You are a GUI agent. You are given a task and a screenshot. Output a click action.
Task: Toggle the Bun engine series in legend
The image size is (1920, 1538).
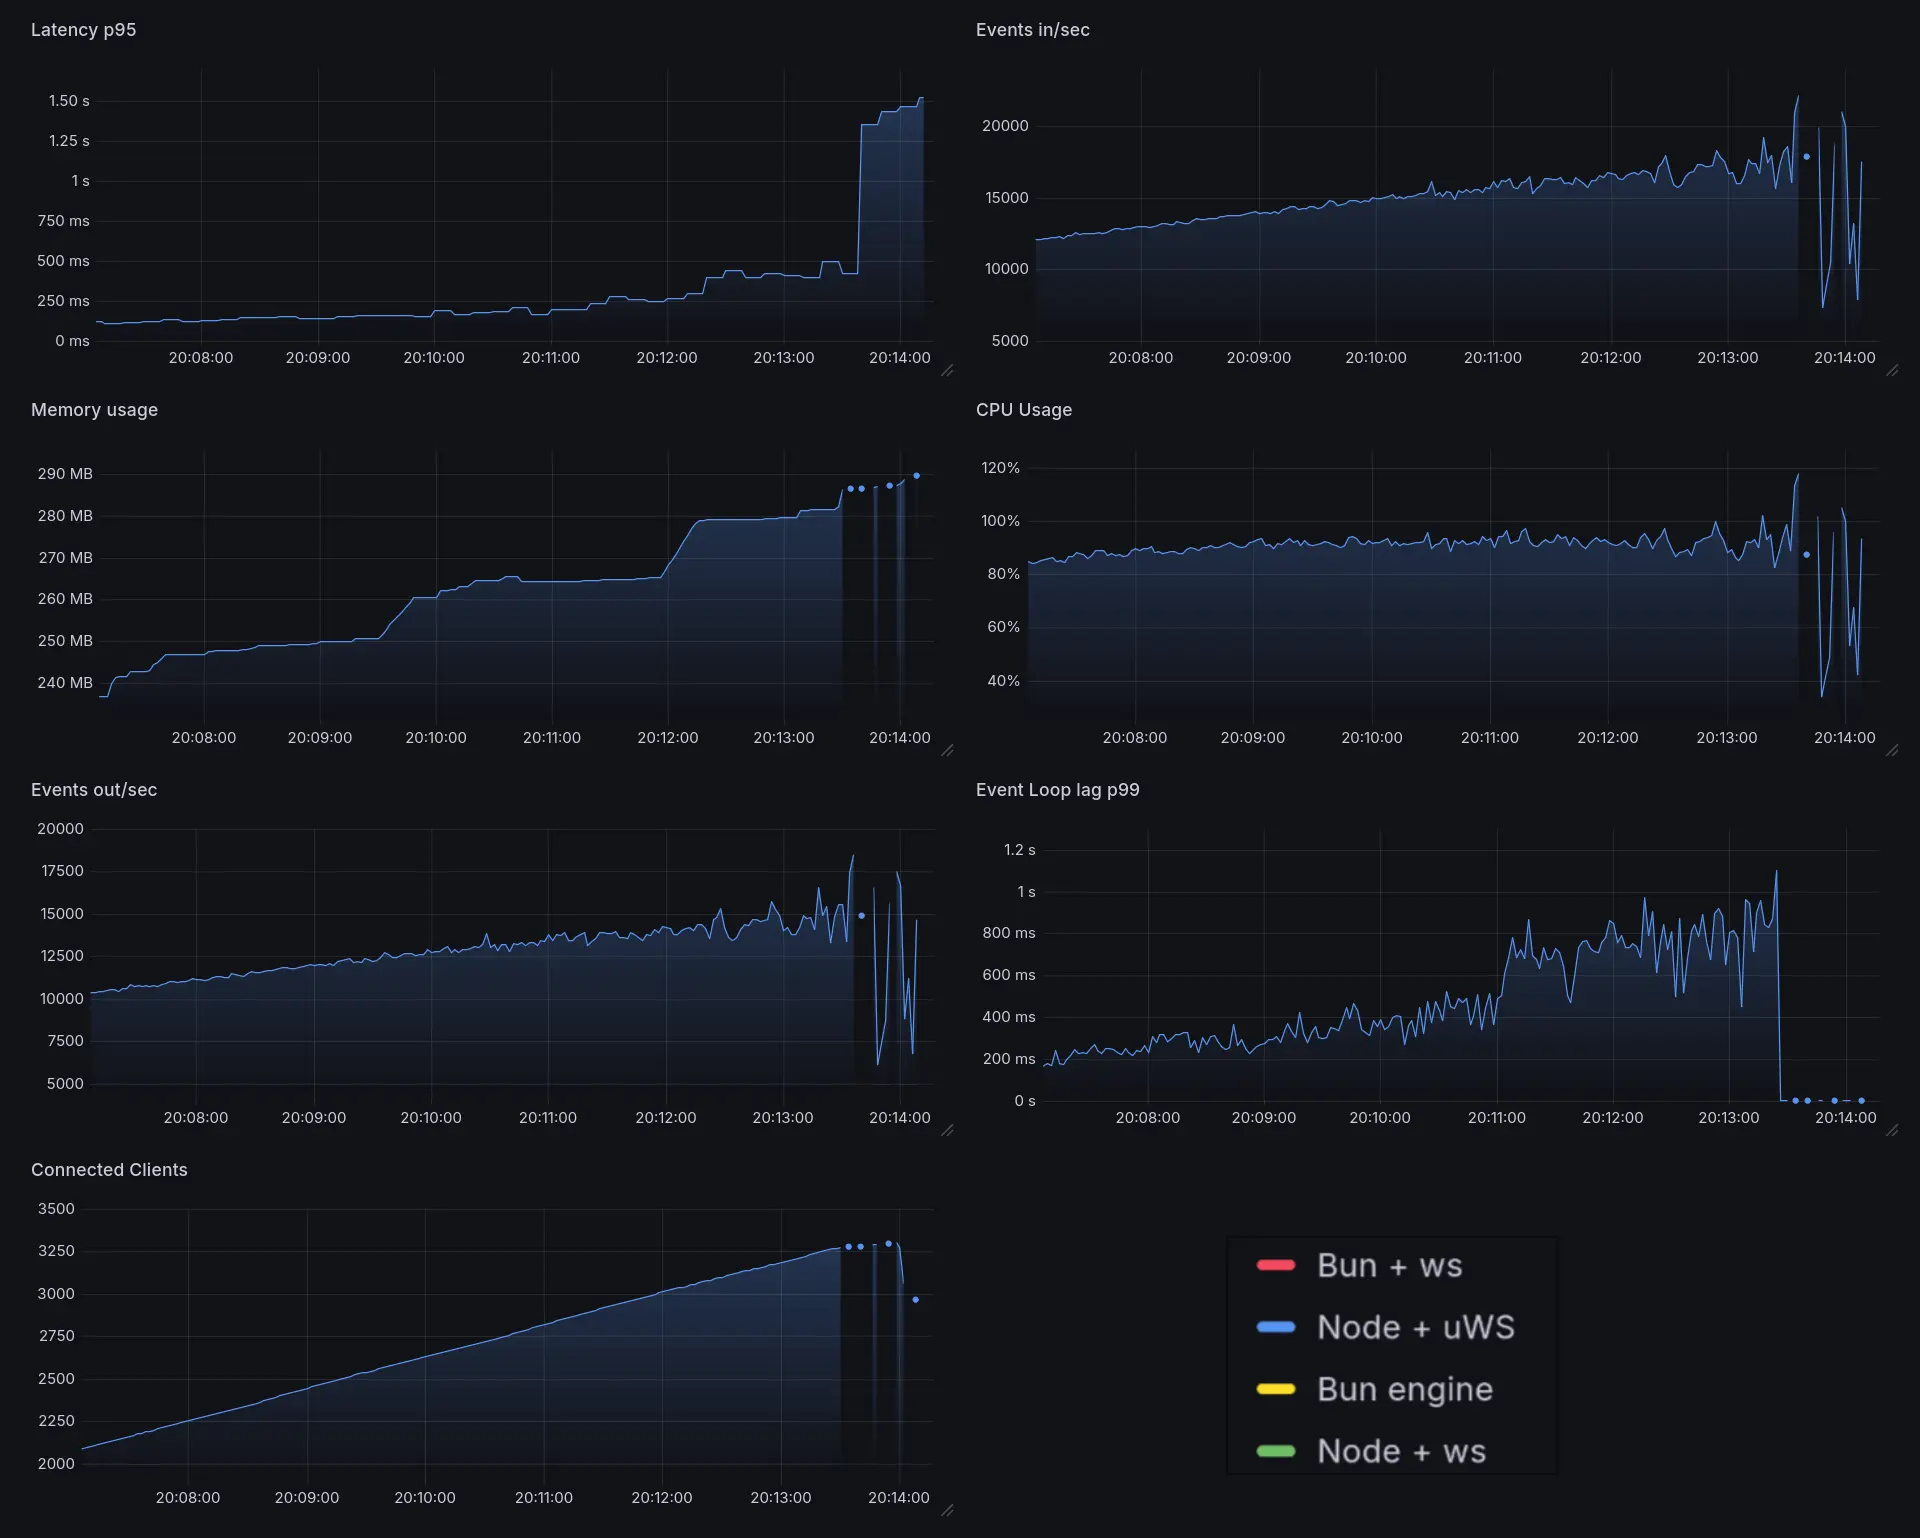[x=1404, y=1389]
